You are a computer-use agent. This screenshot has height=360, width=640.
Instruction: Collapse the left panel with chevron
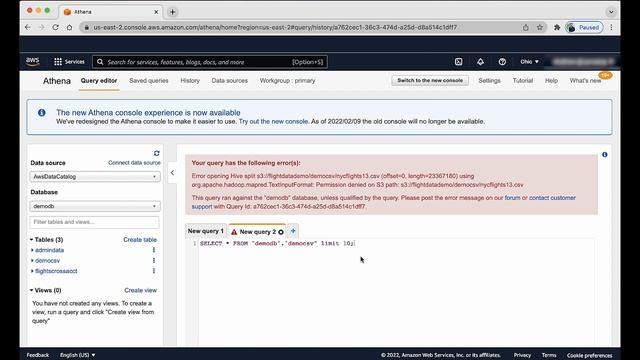172,173
